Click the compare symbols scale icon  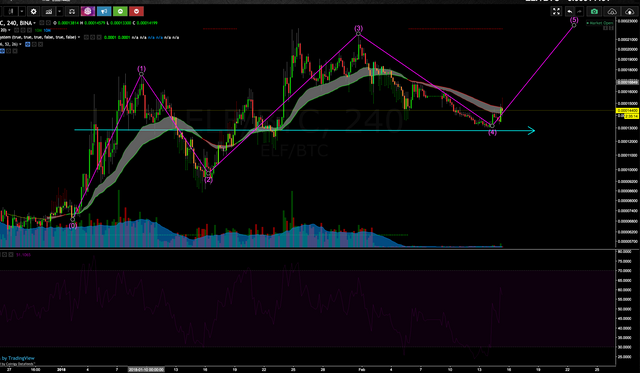coord(72,11)
